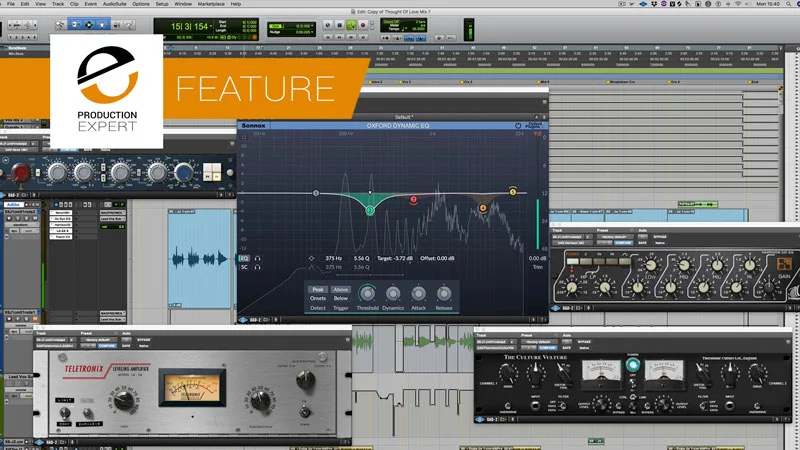This screenshot has width=800, height=450.
Task: Select Onsets detect mode
Action: (318, 298)
